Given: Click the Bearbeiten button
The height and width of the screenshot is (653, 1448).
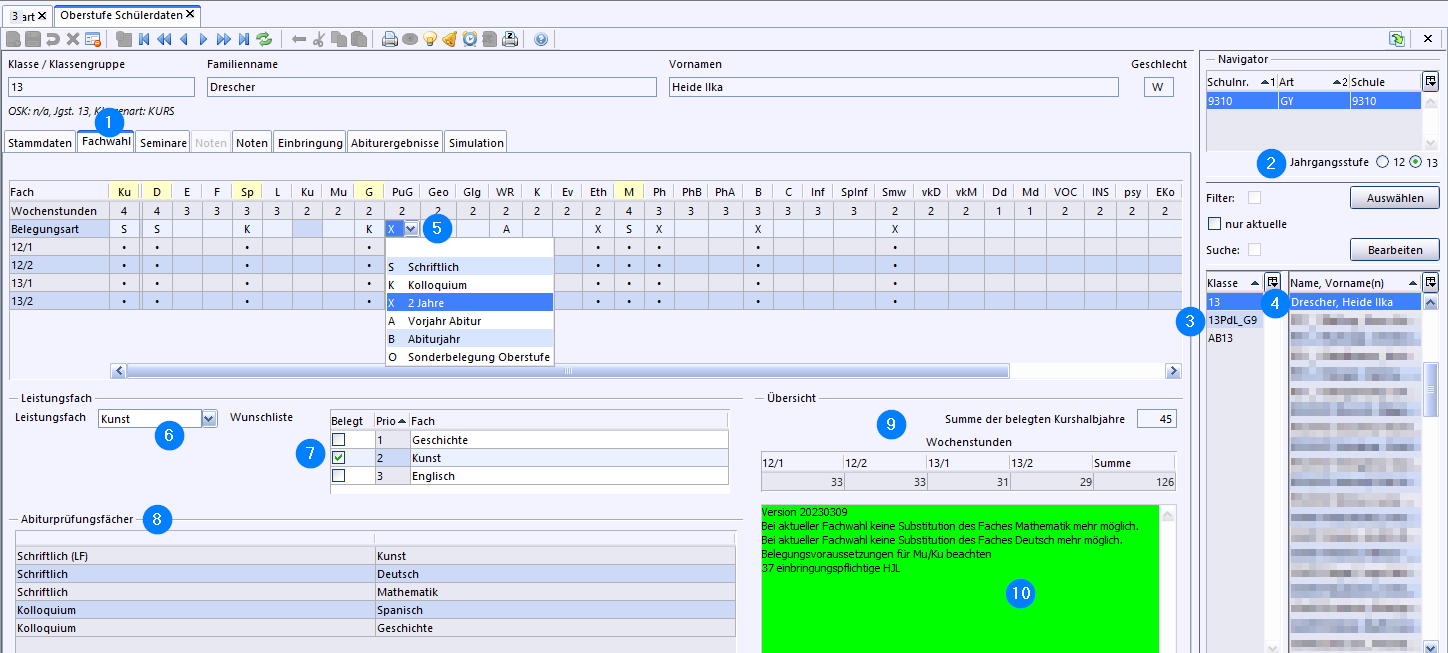Looking at the screenshot, I should (x=1394, y=249).
